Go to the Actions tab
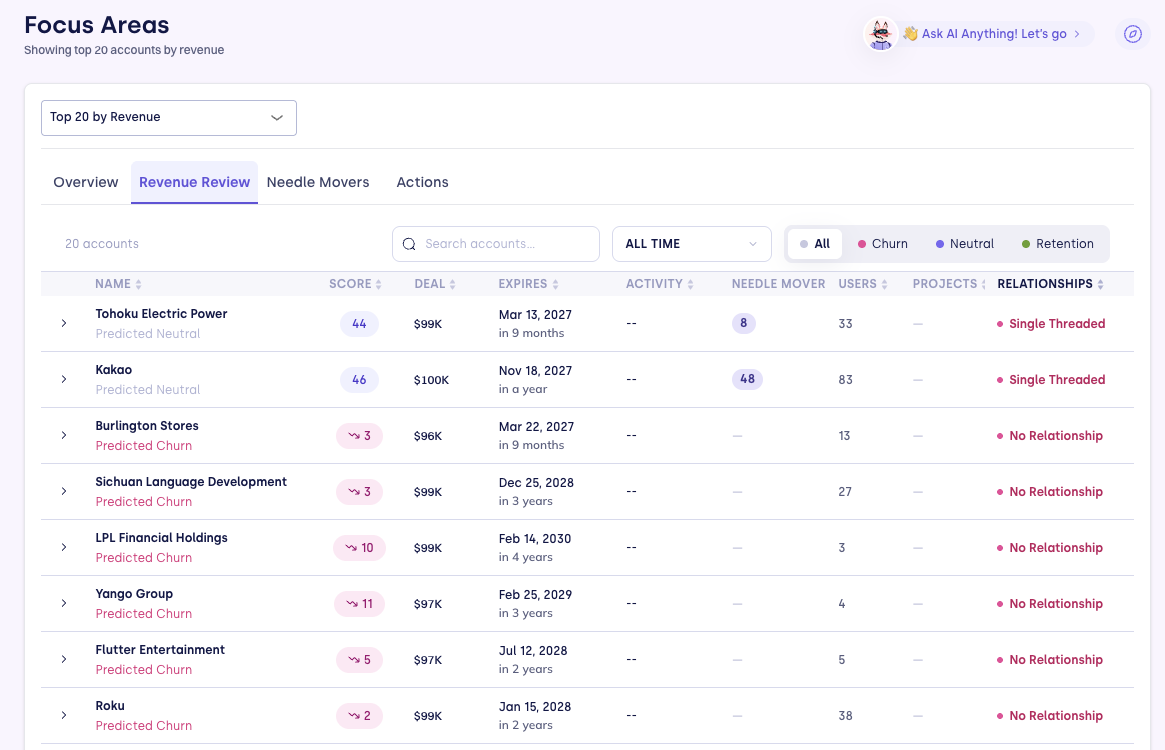 coord(422,182)
